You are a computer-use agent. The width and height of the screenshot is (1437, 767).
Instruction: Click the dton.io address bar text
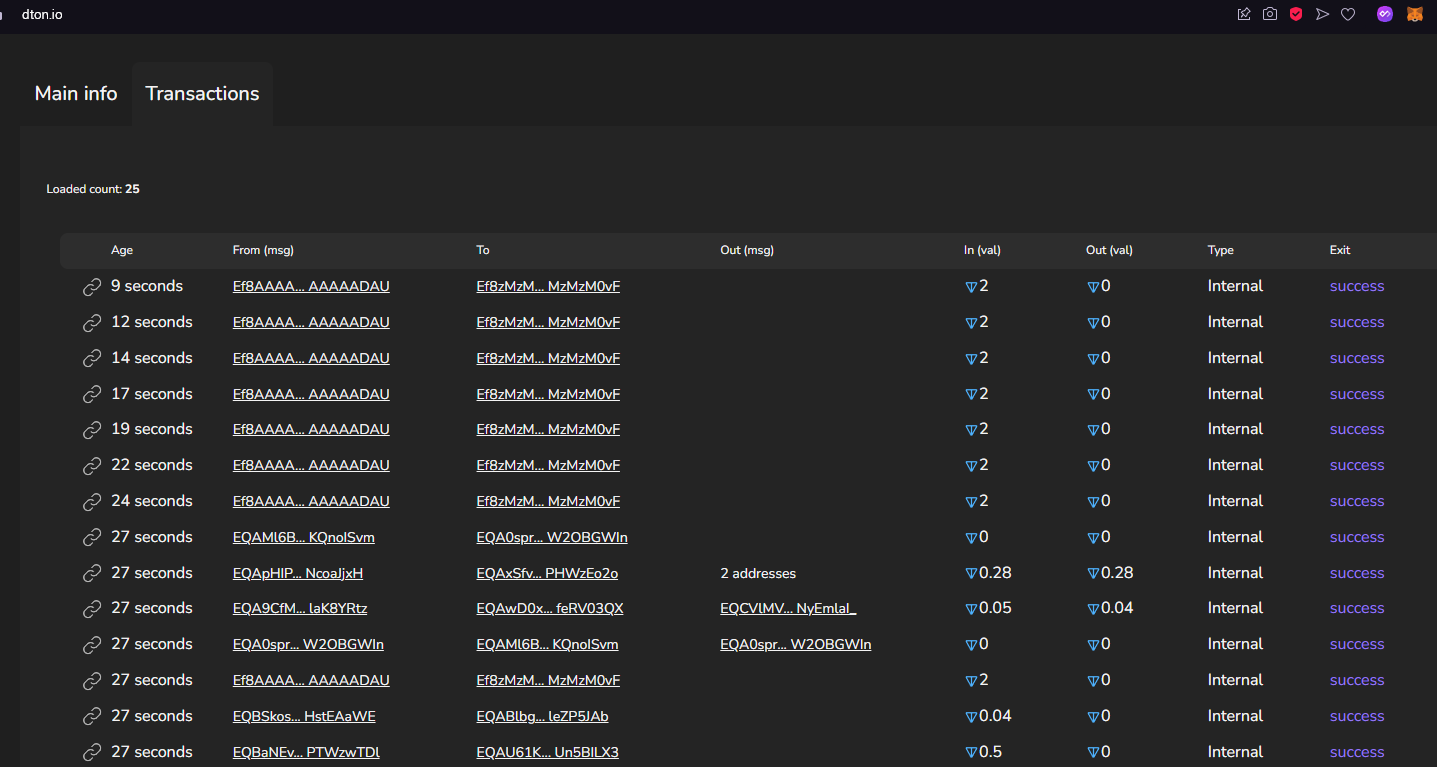coord(42,15)
